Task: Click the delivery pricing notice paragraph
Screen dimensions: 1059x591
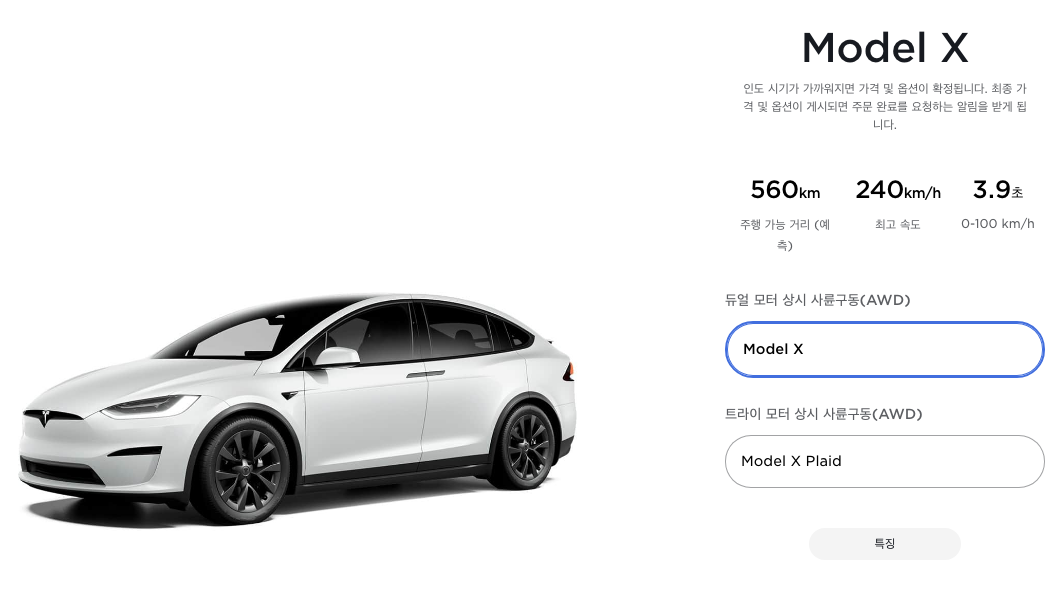Action: coord(884,106)
